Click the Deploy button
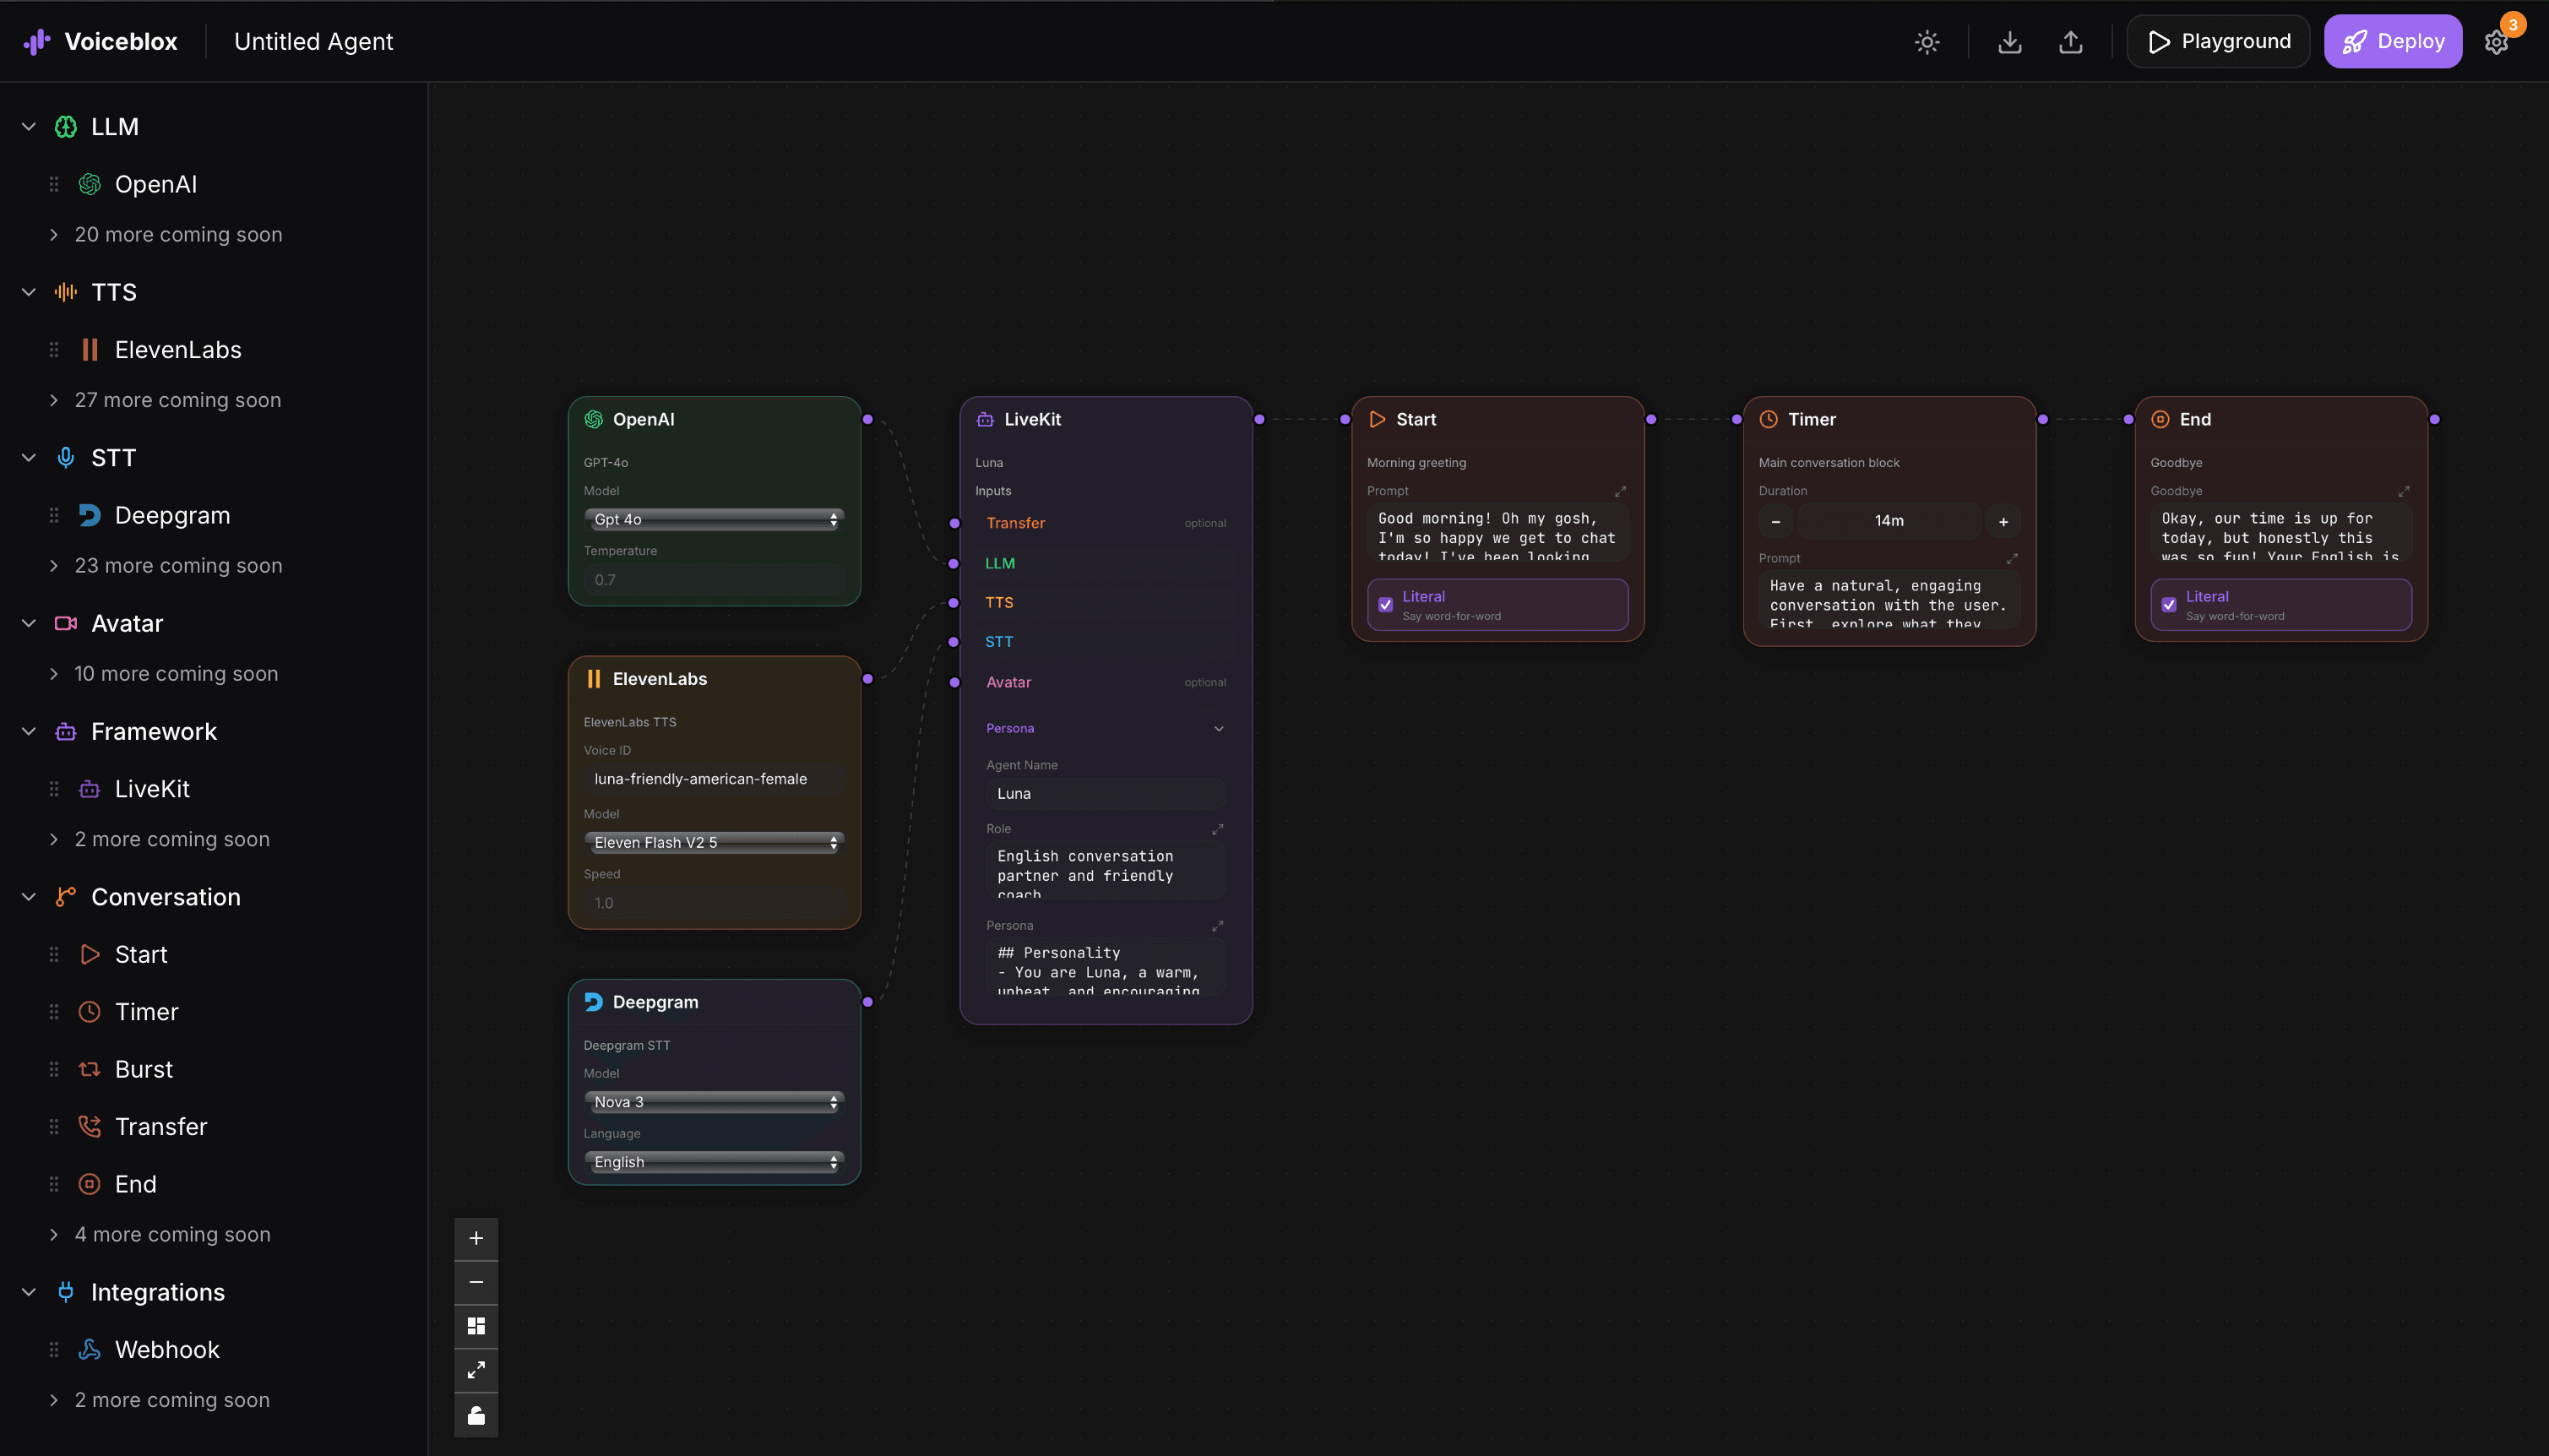Viewport: 2549px width, 1456px height. pyautogui.click(x=2394, y=41)
